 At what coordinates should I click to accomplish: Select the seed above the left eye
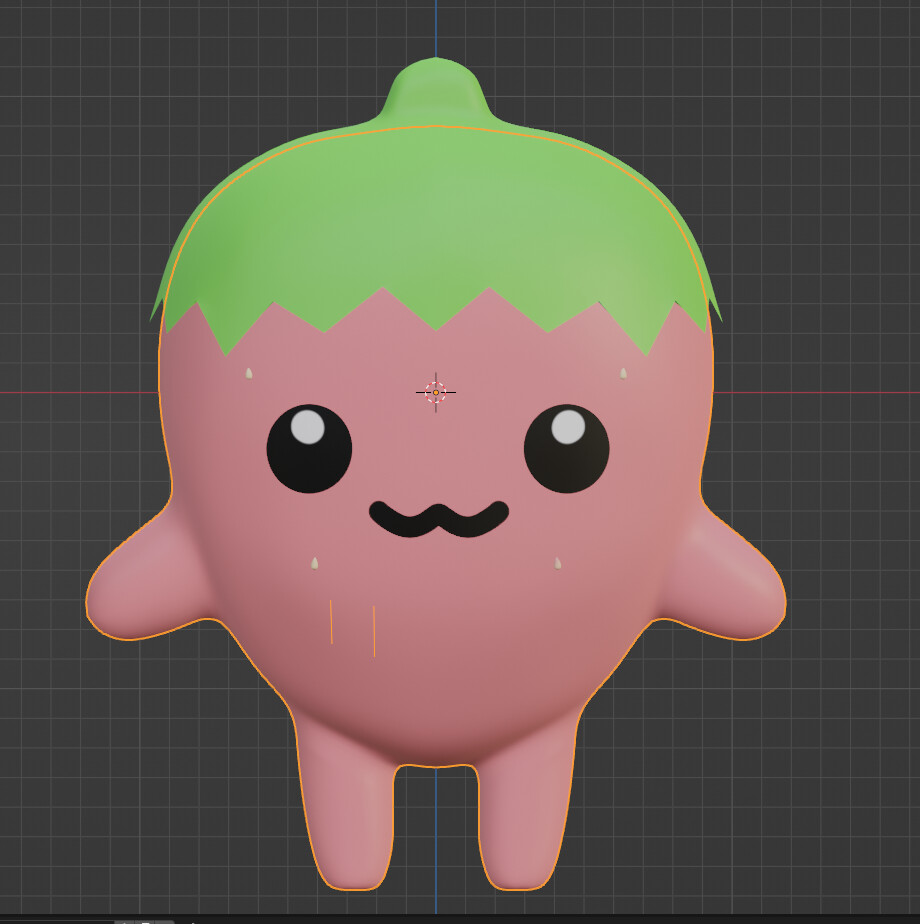coord(249,373)
